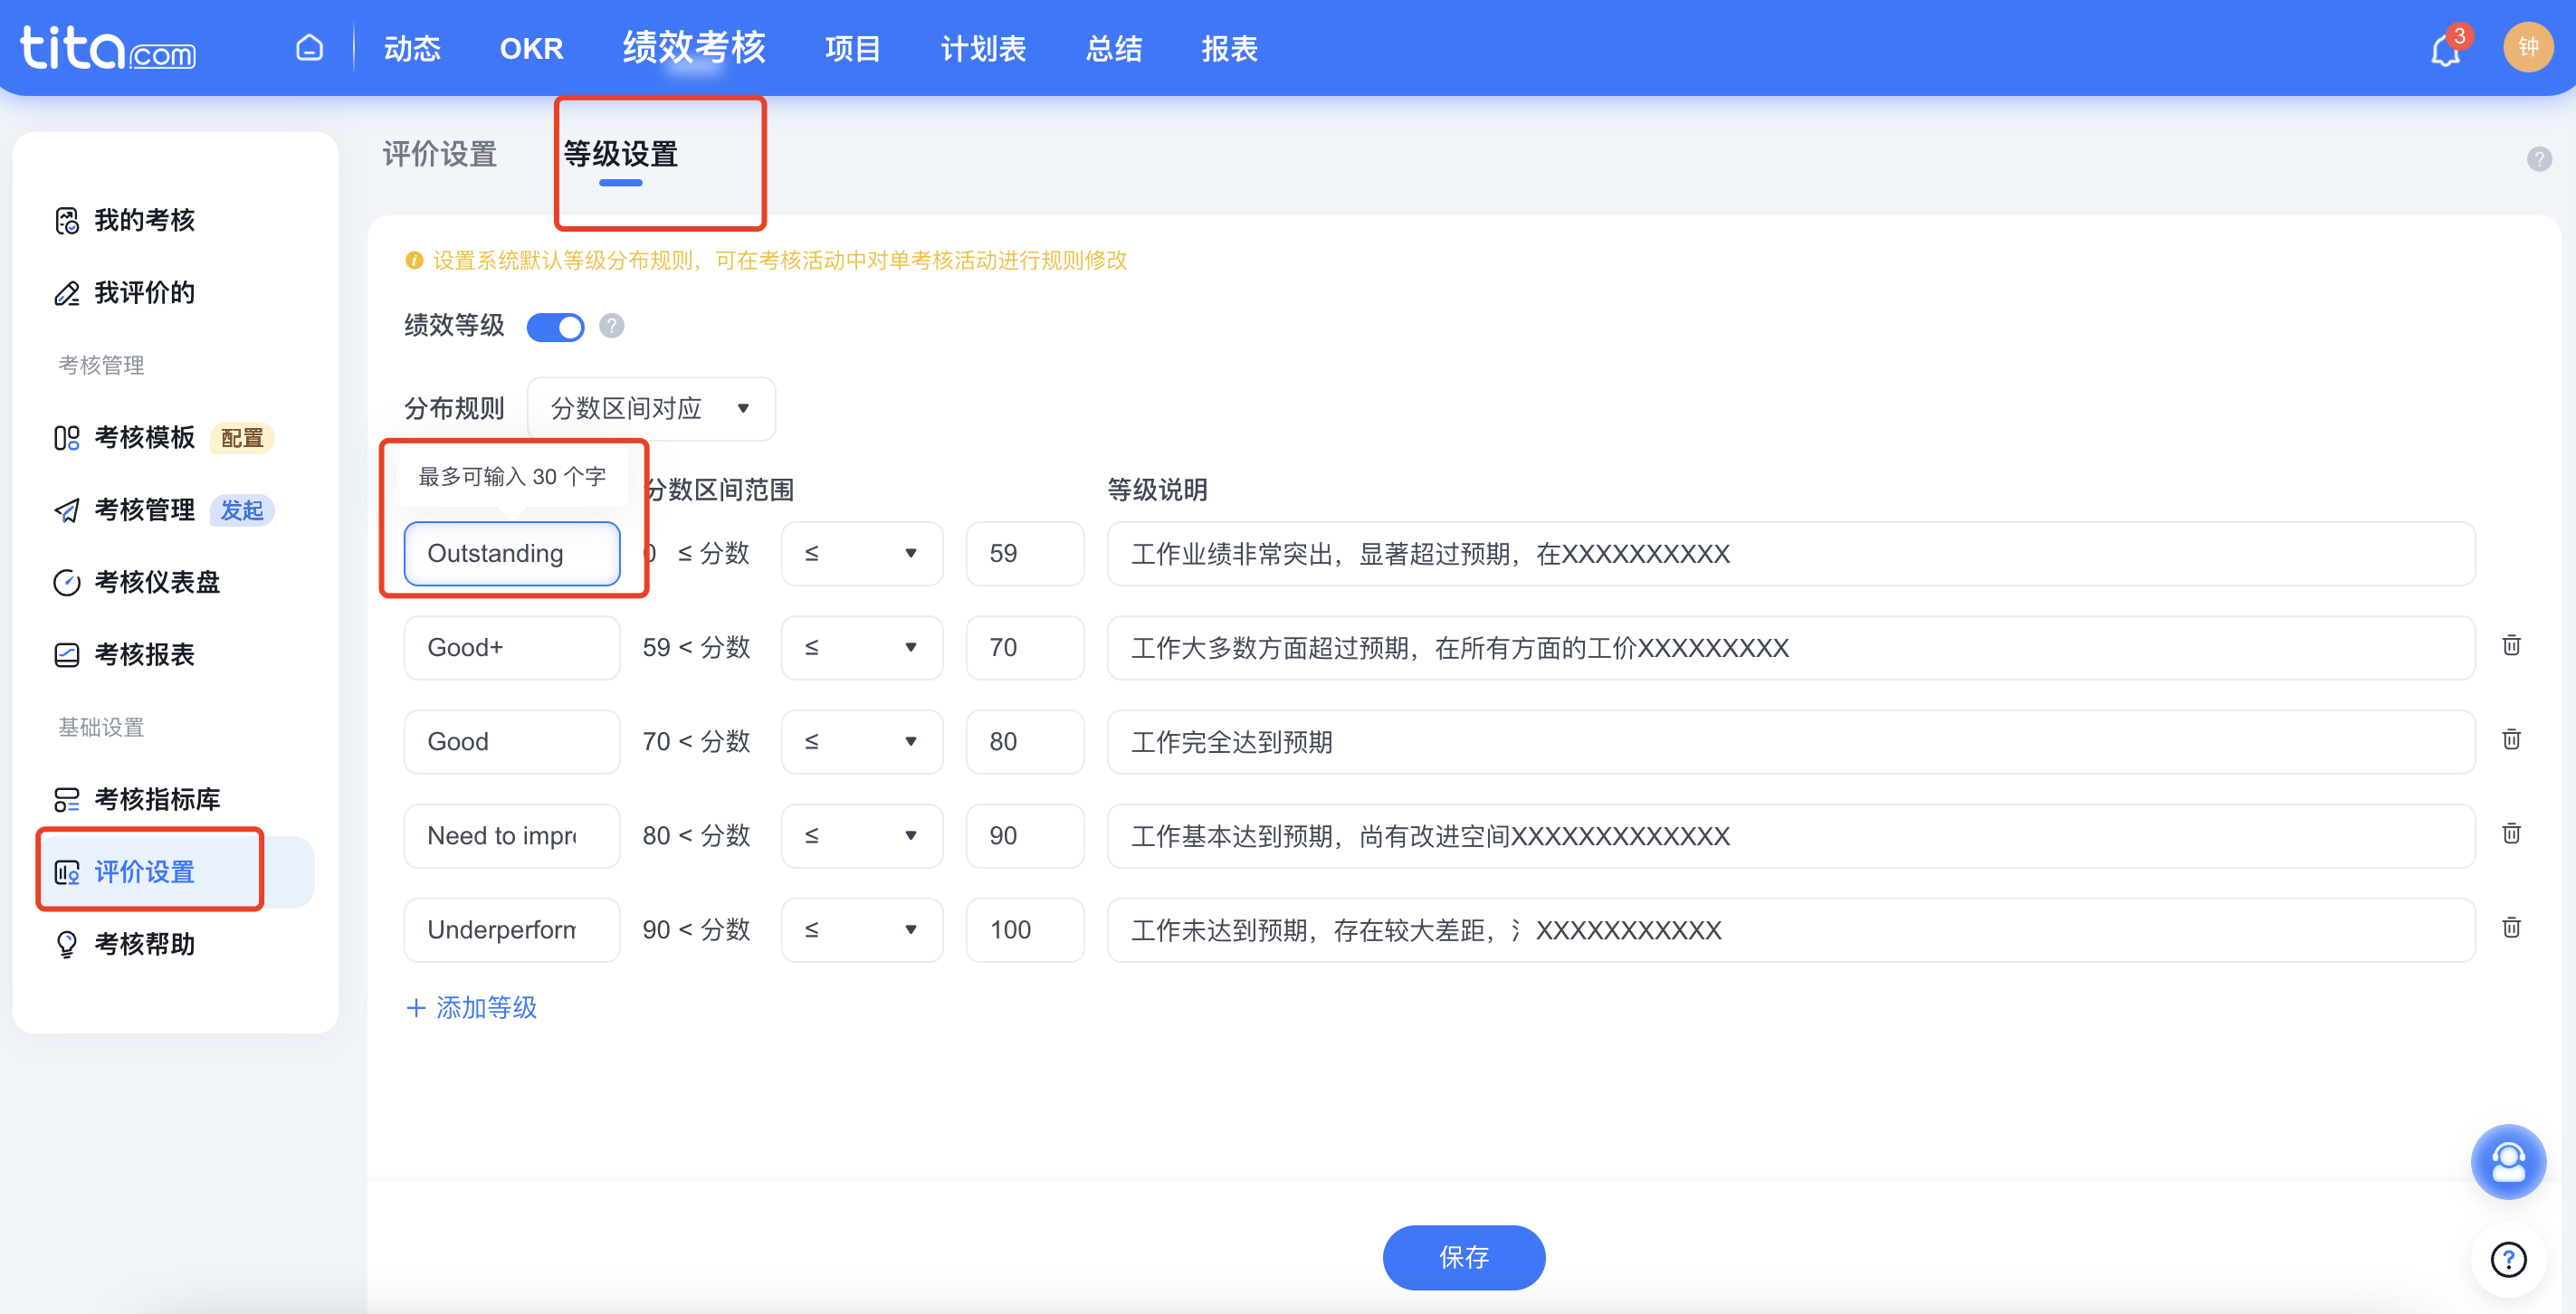Click the Outstanding level name field
This screenshot has height=1314, width=2576.
click(512, 553)
